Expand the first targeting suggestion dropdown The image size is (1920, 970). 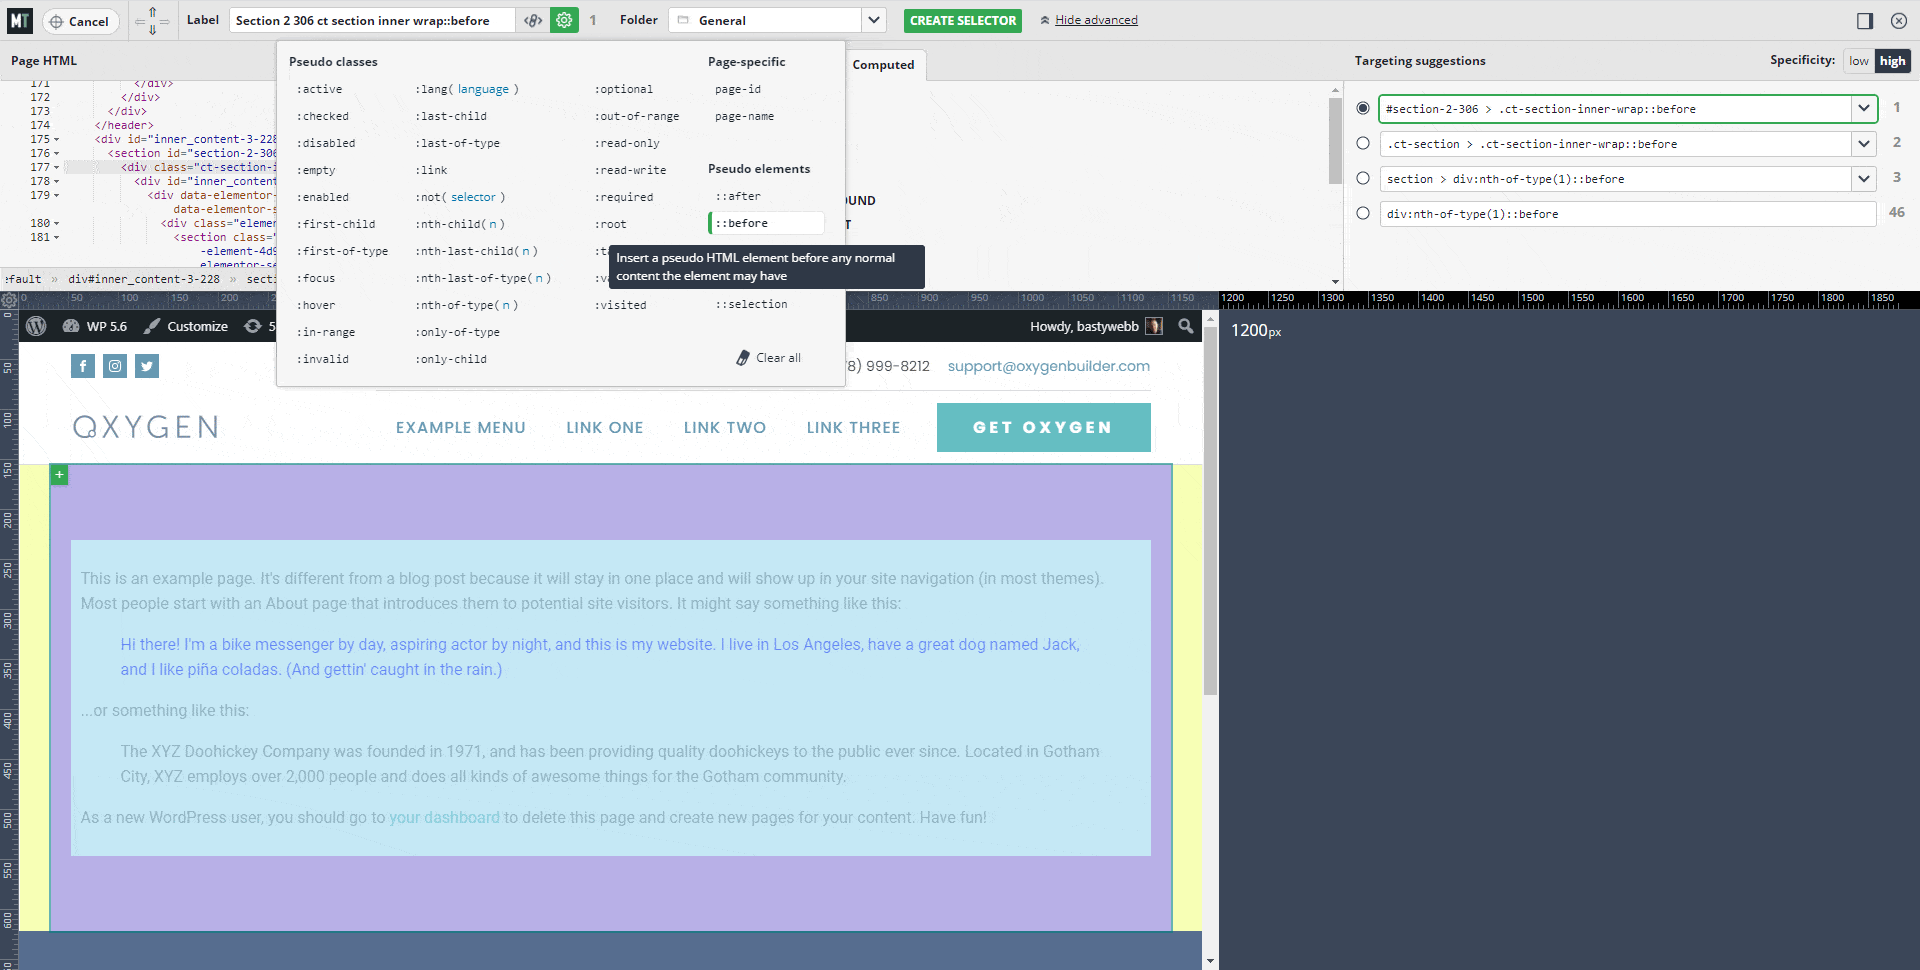coord(1864,108)
